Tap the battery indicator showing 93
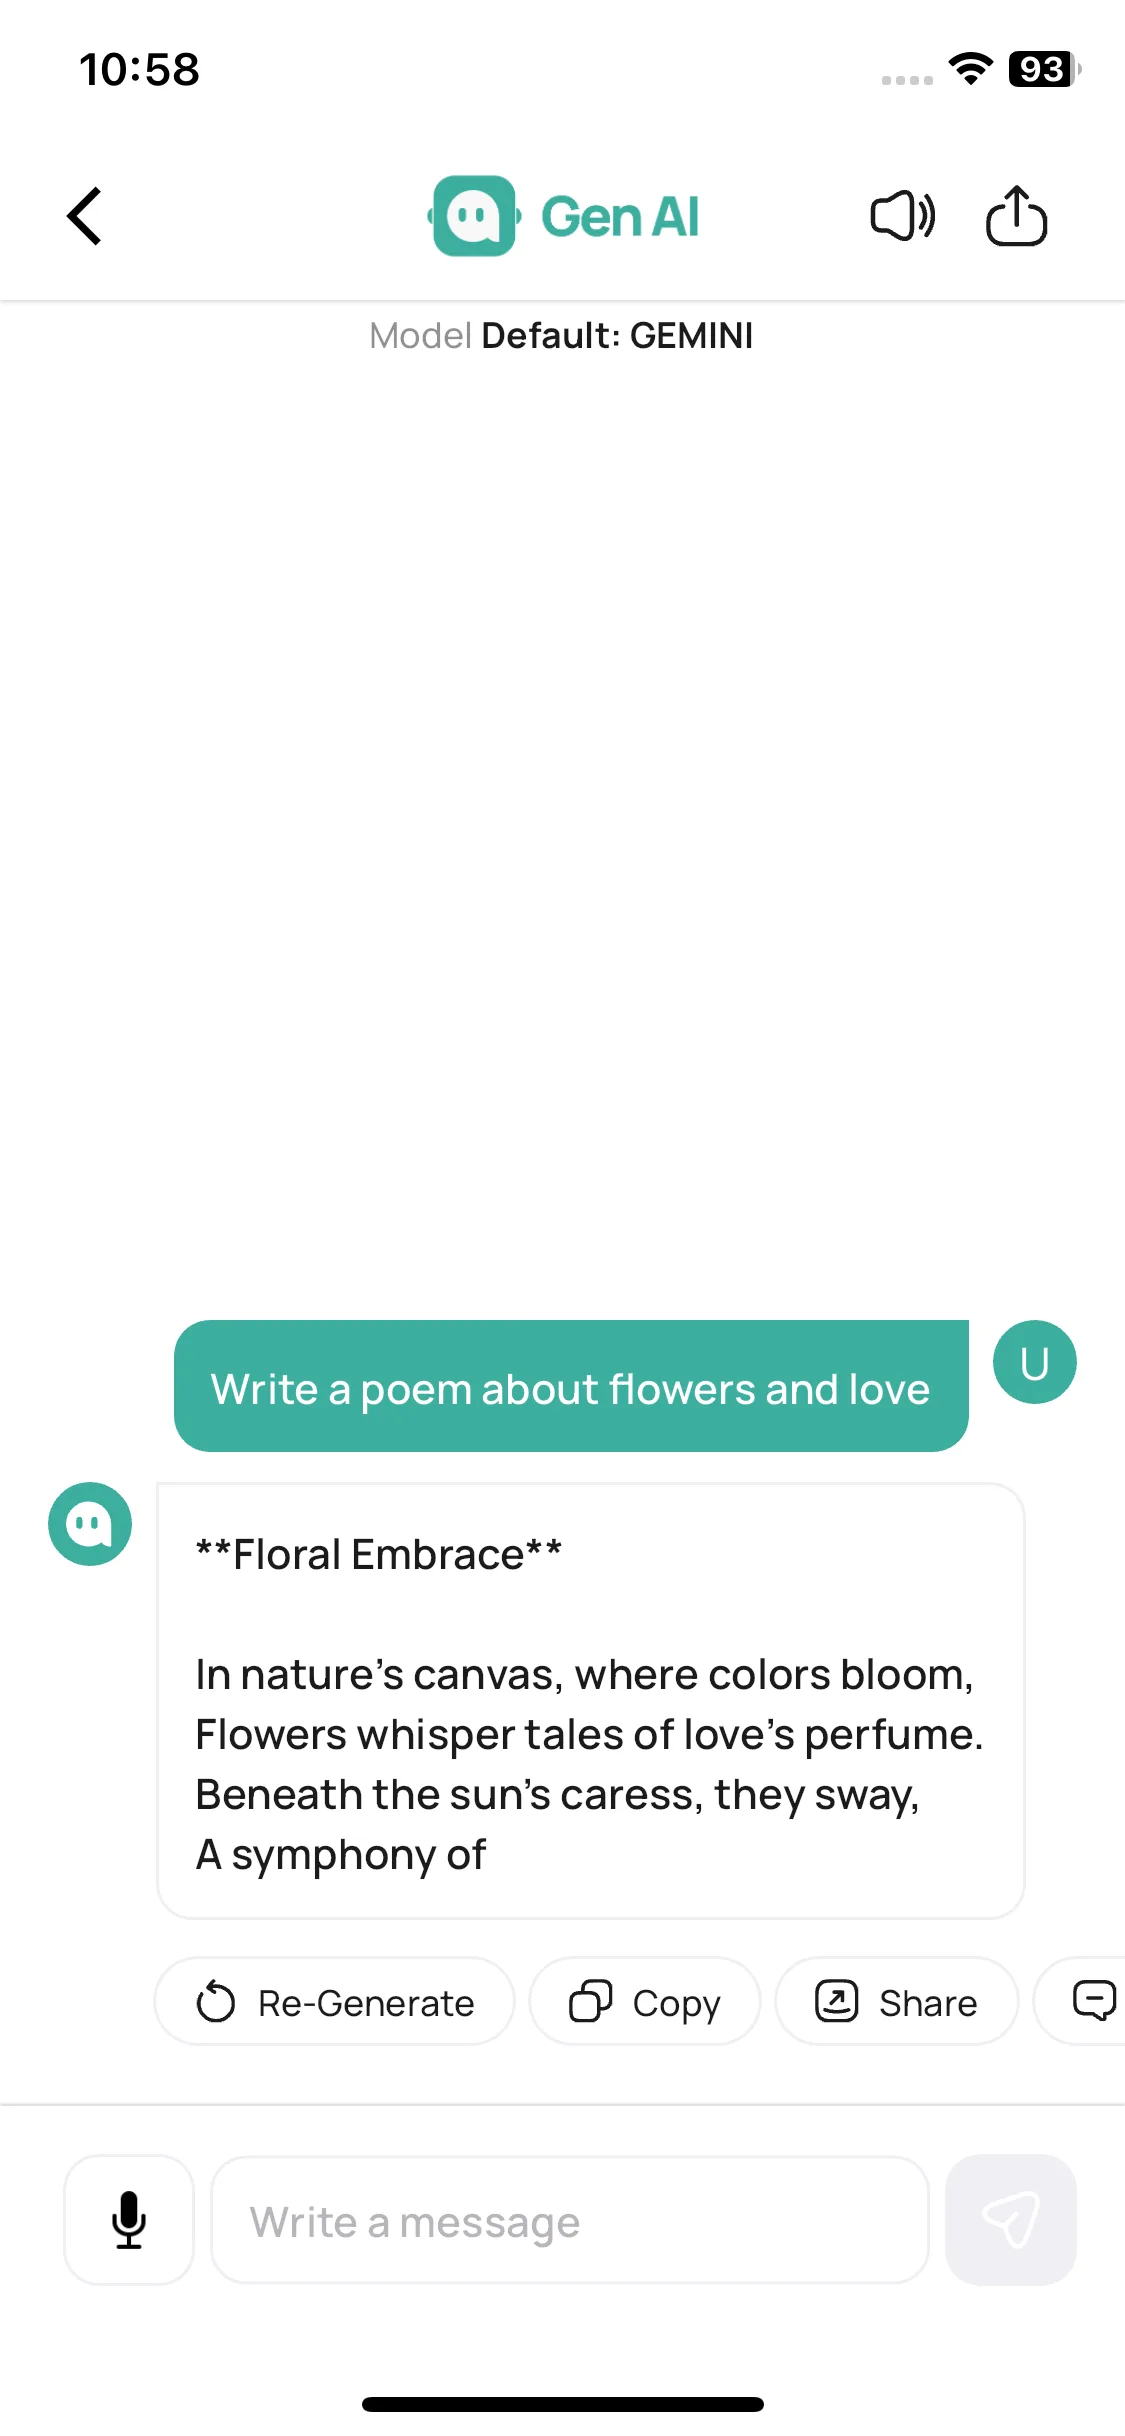This screenshot has width=1125, height=2436. coord(1044,69)
